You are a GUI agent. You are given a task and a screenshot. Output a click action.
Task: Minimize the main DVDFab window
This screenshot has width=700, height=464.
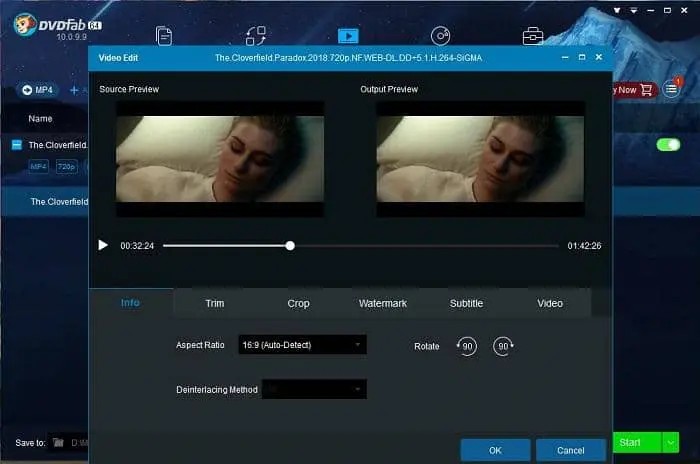click(x=651, y=10)
